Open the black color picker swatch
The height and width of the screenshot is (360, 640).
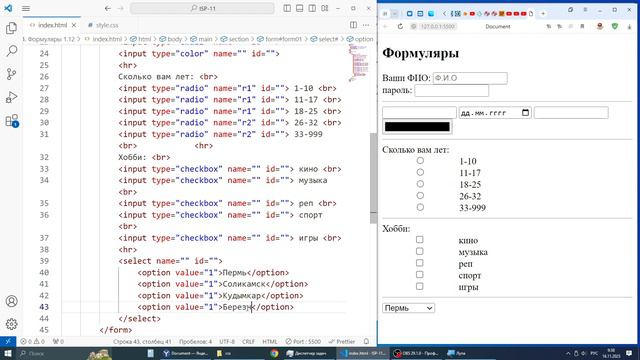pyautogui.click(x=417, y=127)
